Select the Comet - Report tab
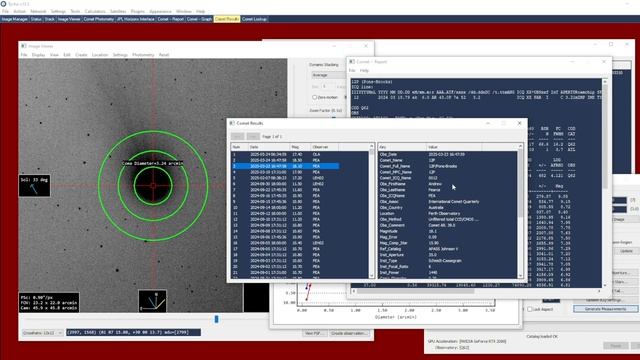 (x=171, y=19)
